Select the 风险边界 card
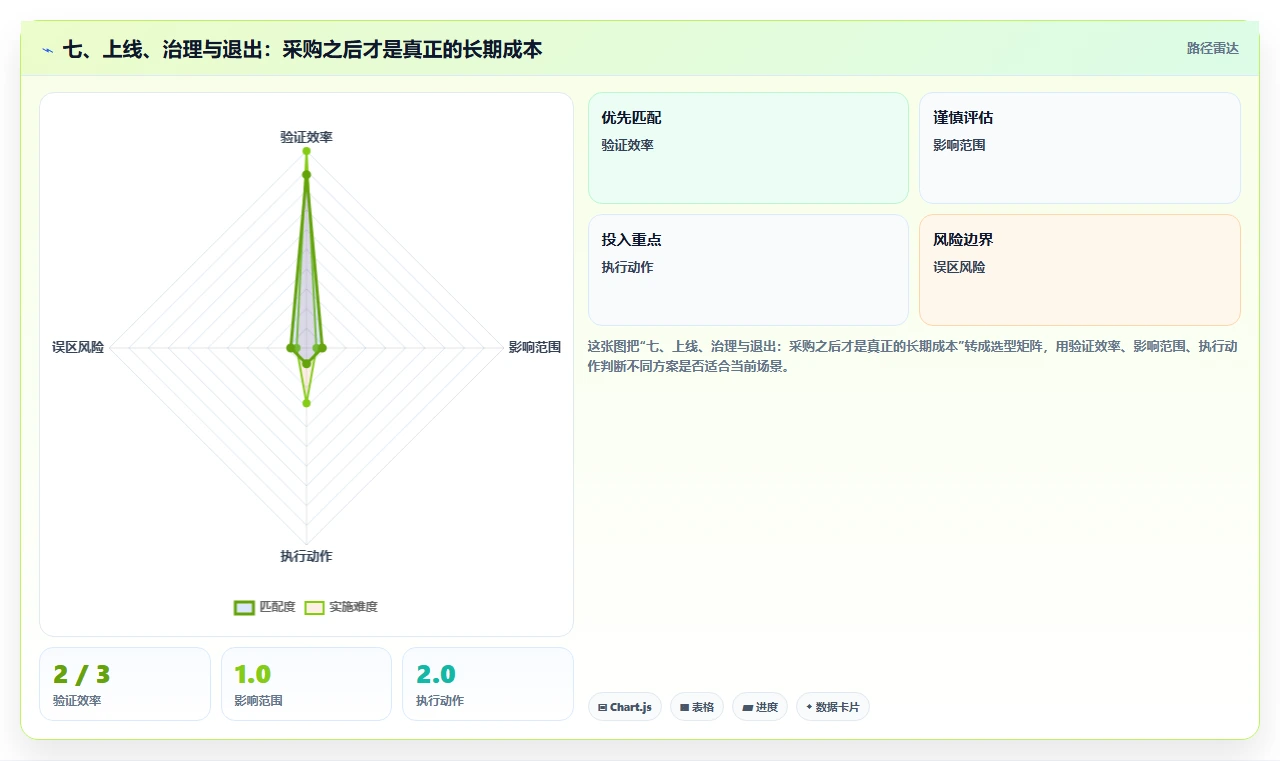The height and width of the screenshot is (761, 1280). pos(1080,270)
